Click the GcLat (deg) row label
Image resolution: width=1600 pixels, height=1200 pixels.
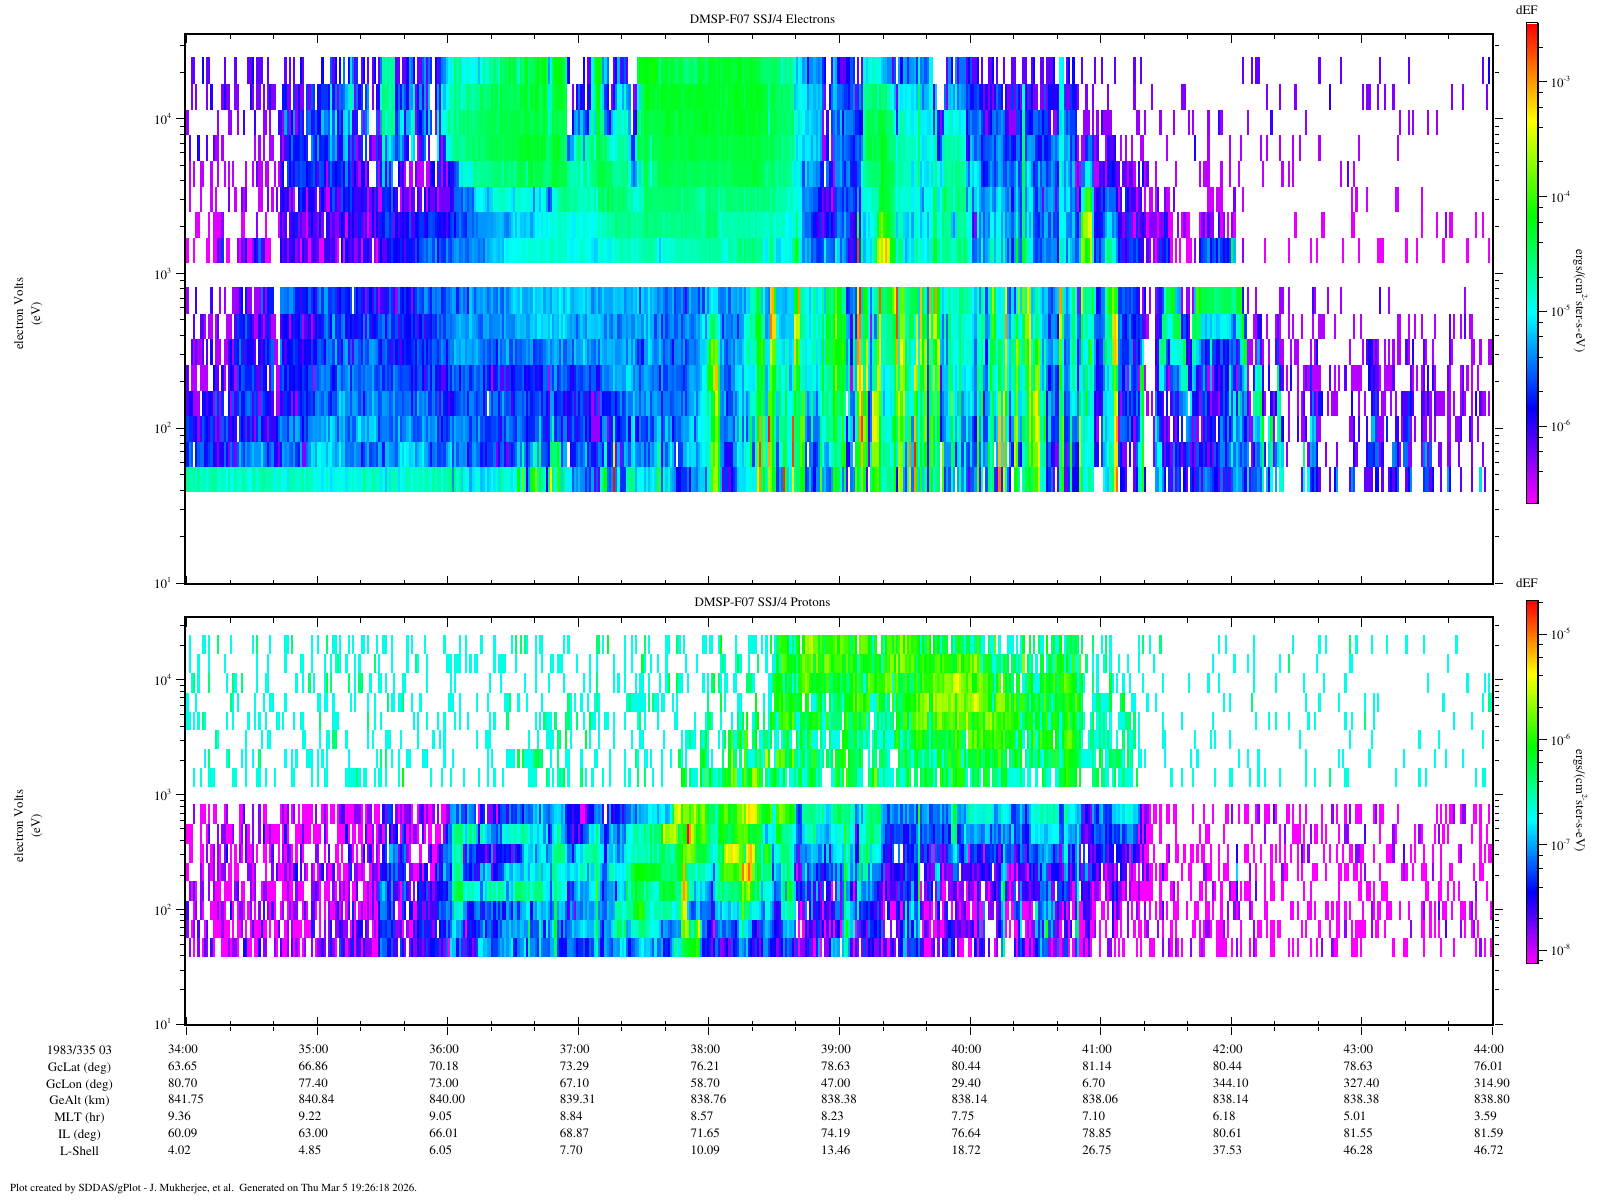point(79,1066)
